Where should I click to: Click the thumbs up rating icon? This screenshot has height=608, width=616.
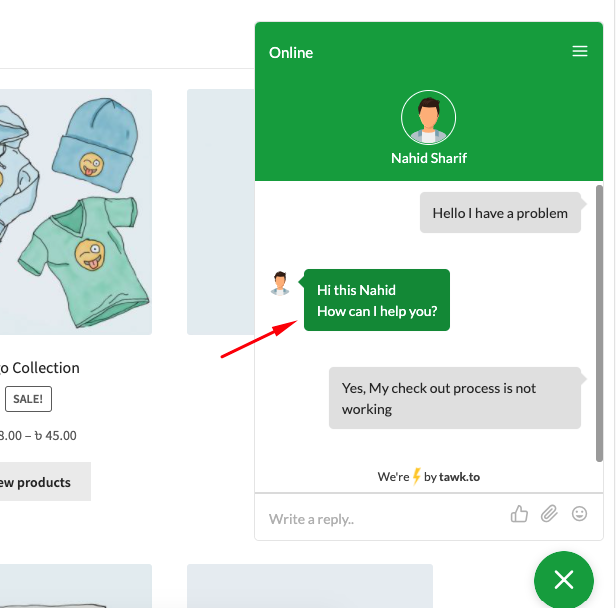[519, 514]
